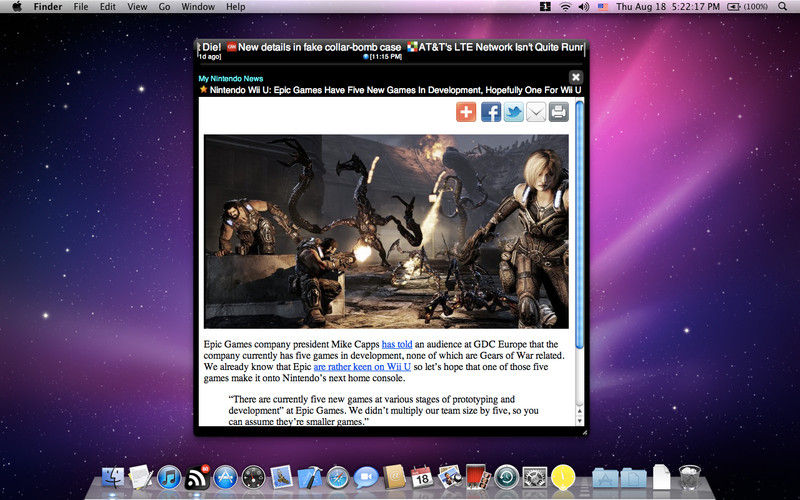Launch Photo Booth from the Dock
The image size is (800, 500).
pos(478,478)
